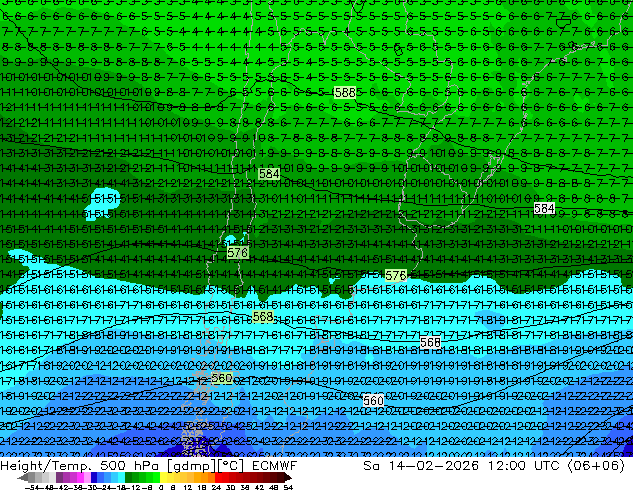The height and width of the screenshot is (490, 634).
Task: Select the dark blue legend swatch
Action: click(x=94, y=477)
